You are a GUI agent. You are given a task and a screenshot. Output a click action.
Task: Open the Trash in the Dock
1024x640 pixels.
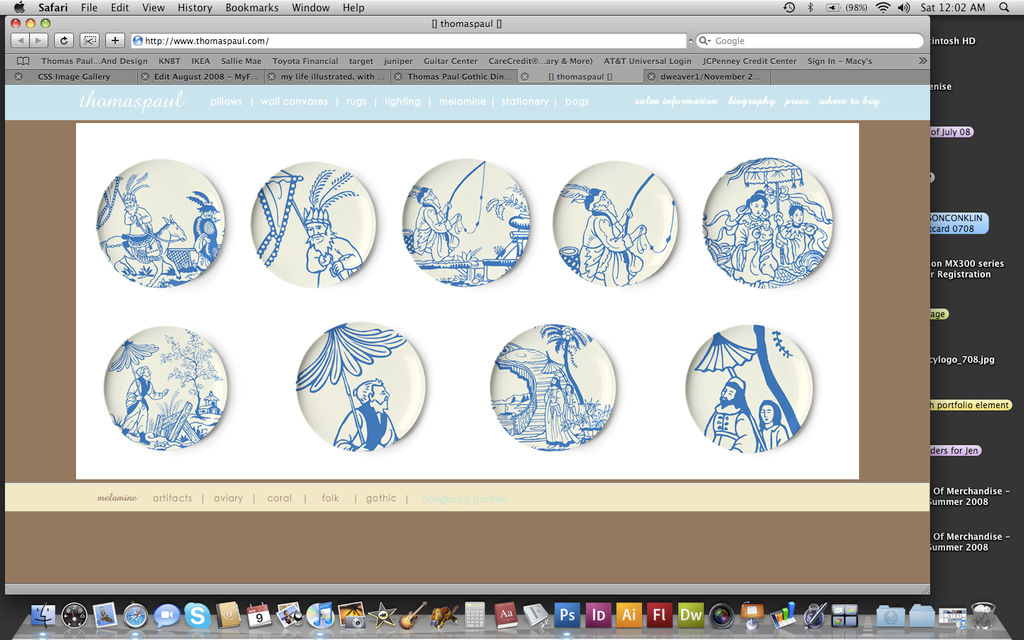(x=983, y=616)
